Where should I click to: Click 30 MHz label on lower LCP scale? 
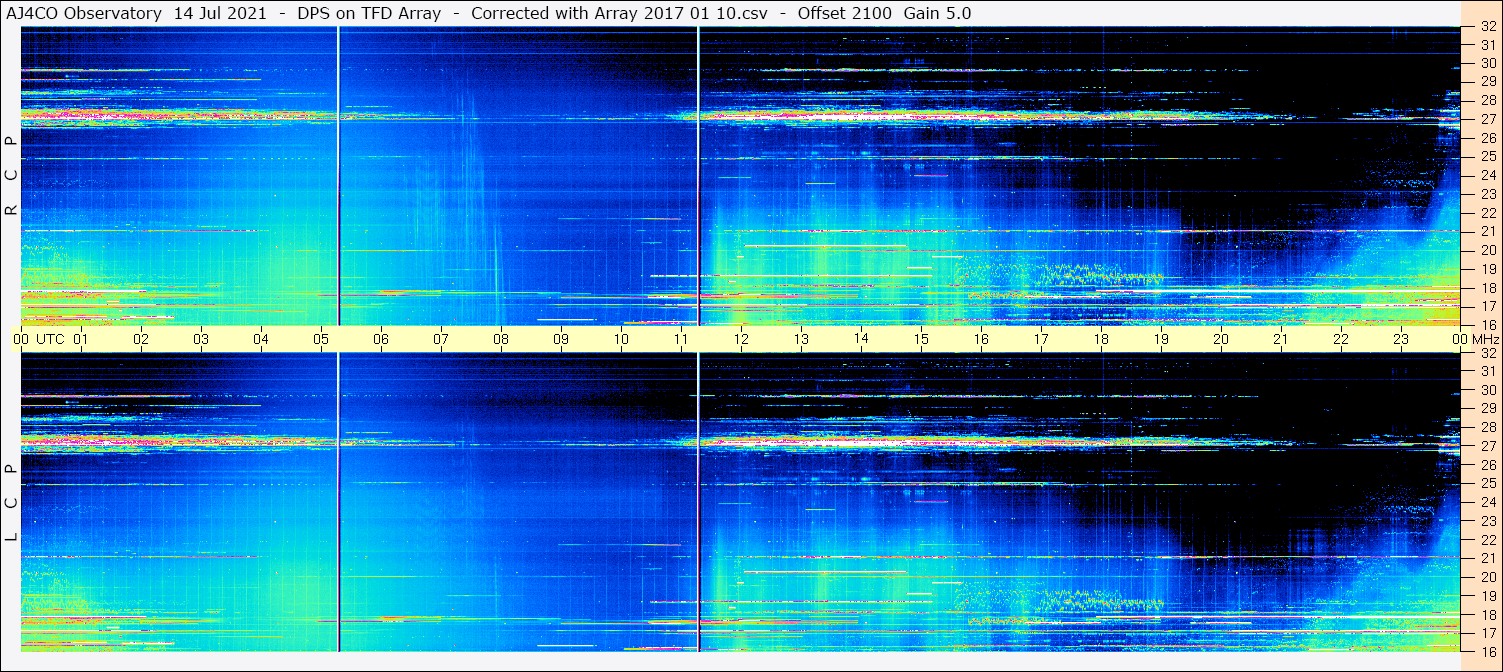(x=1487, y=390)
